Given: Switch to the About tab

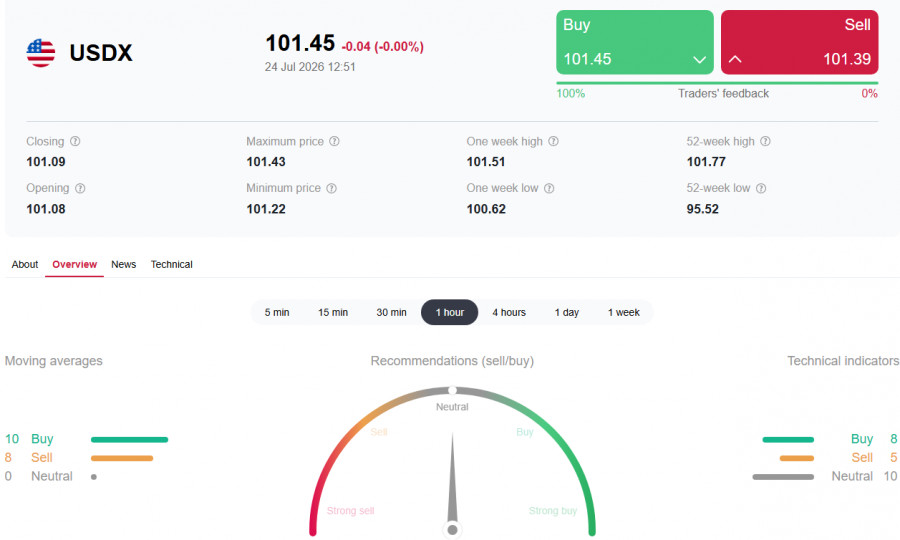Looking at the screenshot, I should point(25,265).
